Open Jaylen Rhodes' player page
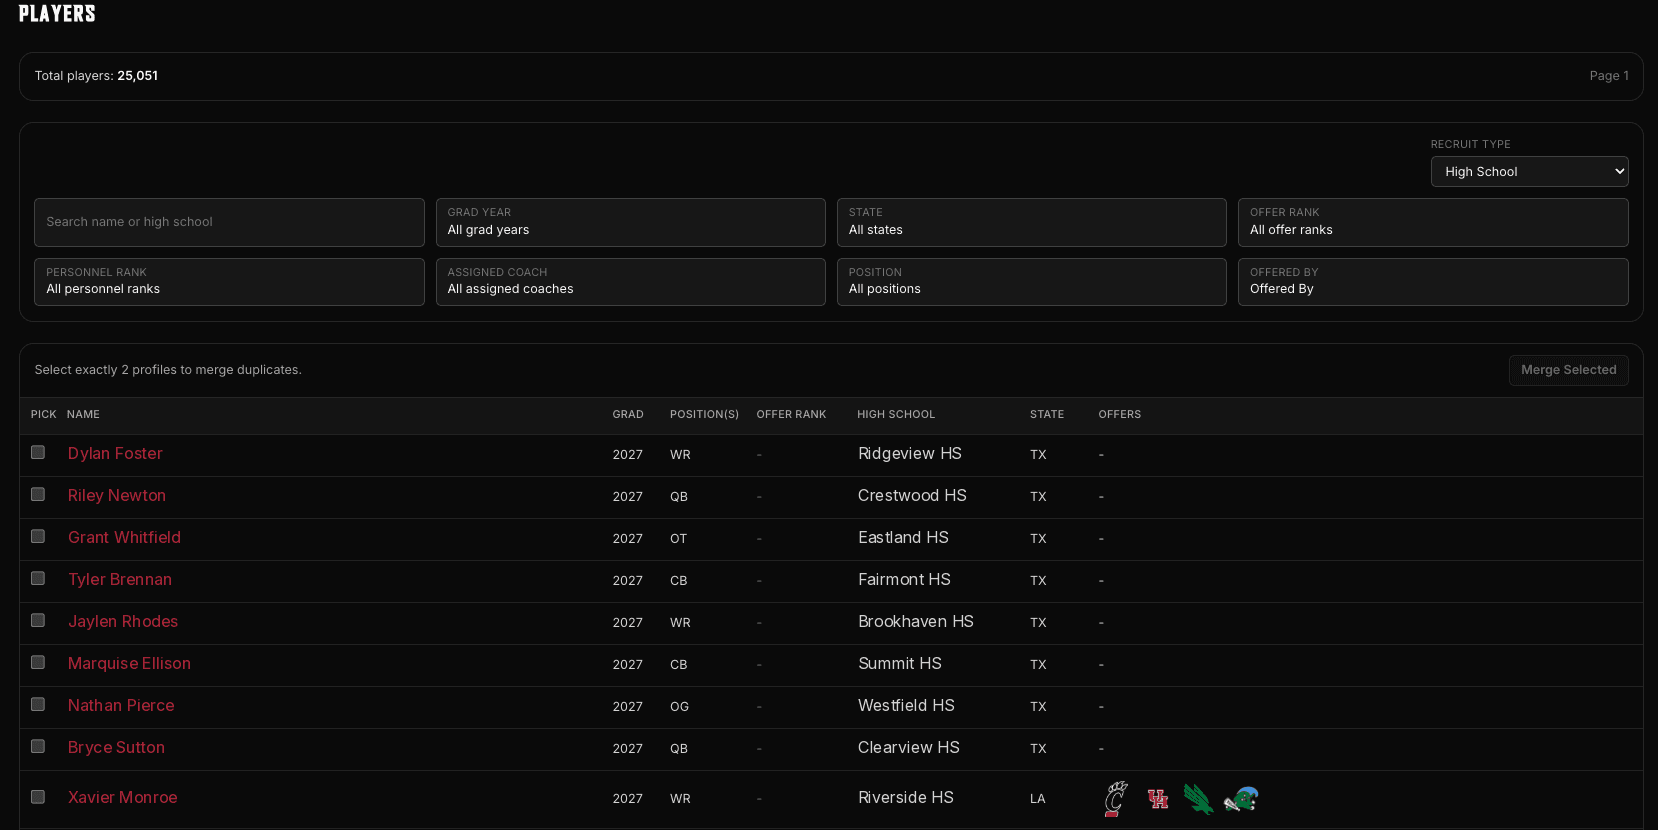This screenshot has width=1658, height=830. 123,622
